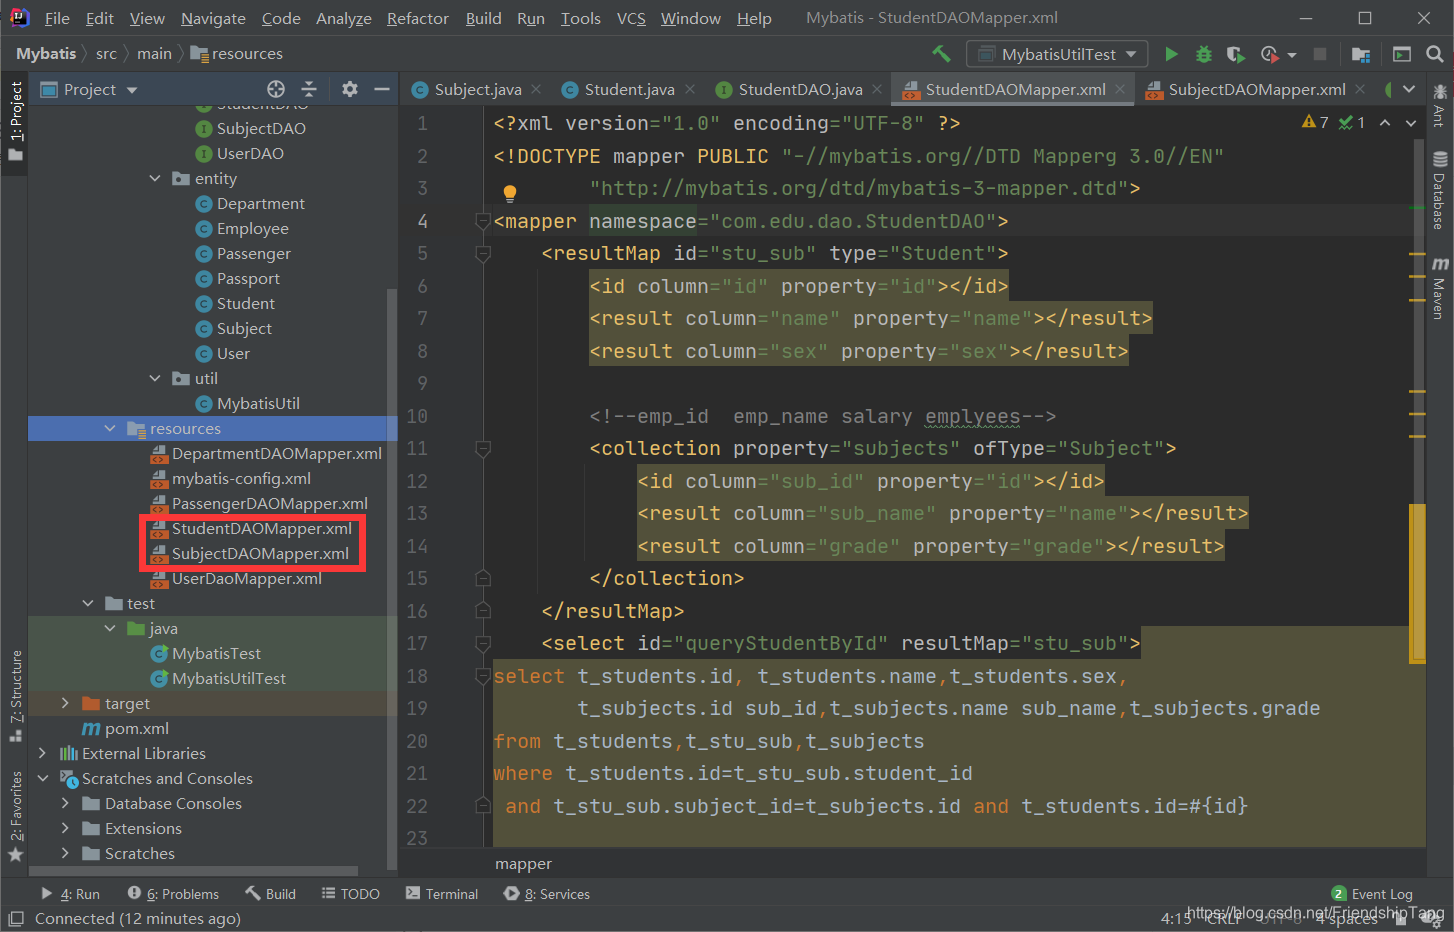Open the profiler run icon
Image resolution: width=1454 pixels, height=932 pixels.
tap(1270, 54)
